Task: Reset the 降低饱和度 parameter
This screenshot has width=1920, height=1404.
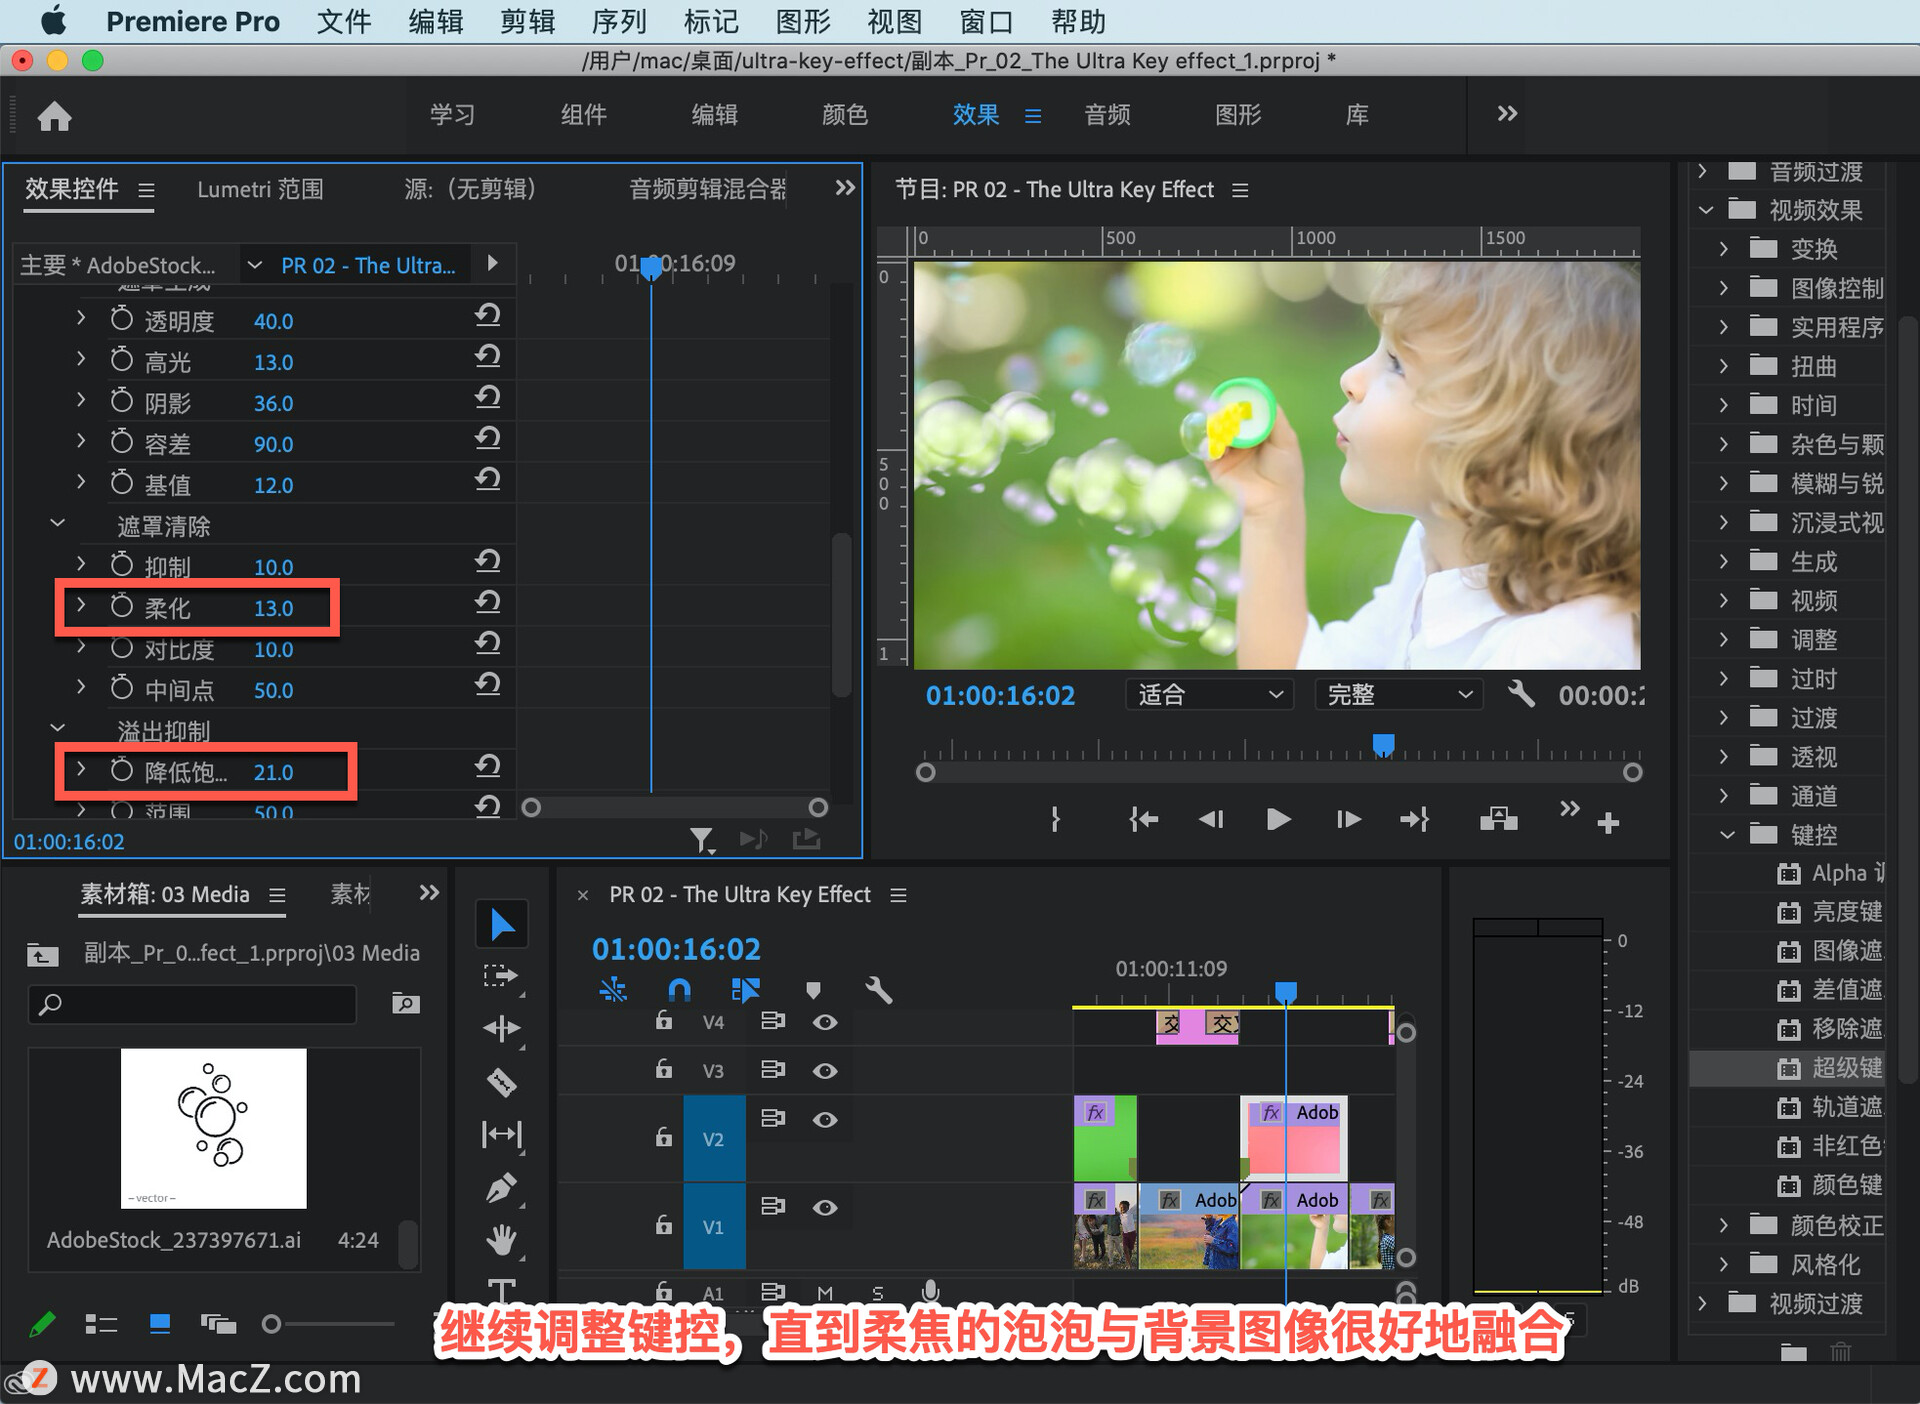Action: pos(488,766)
